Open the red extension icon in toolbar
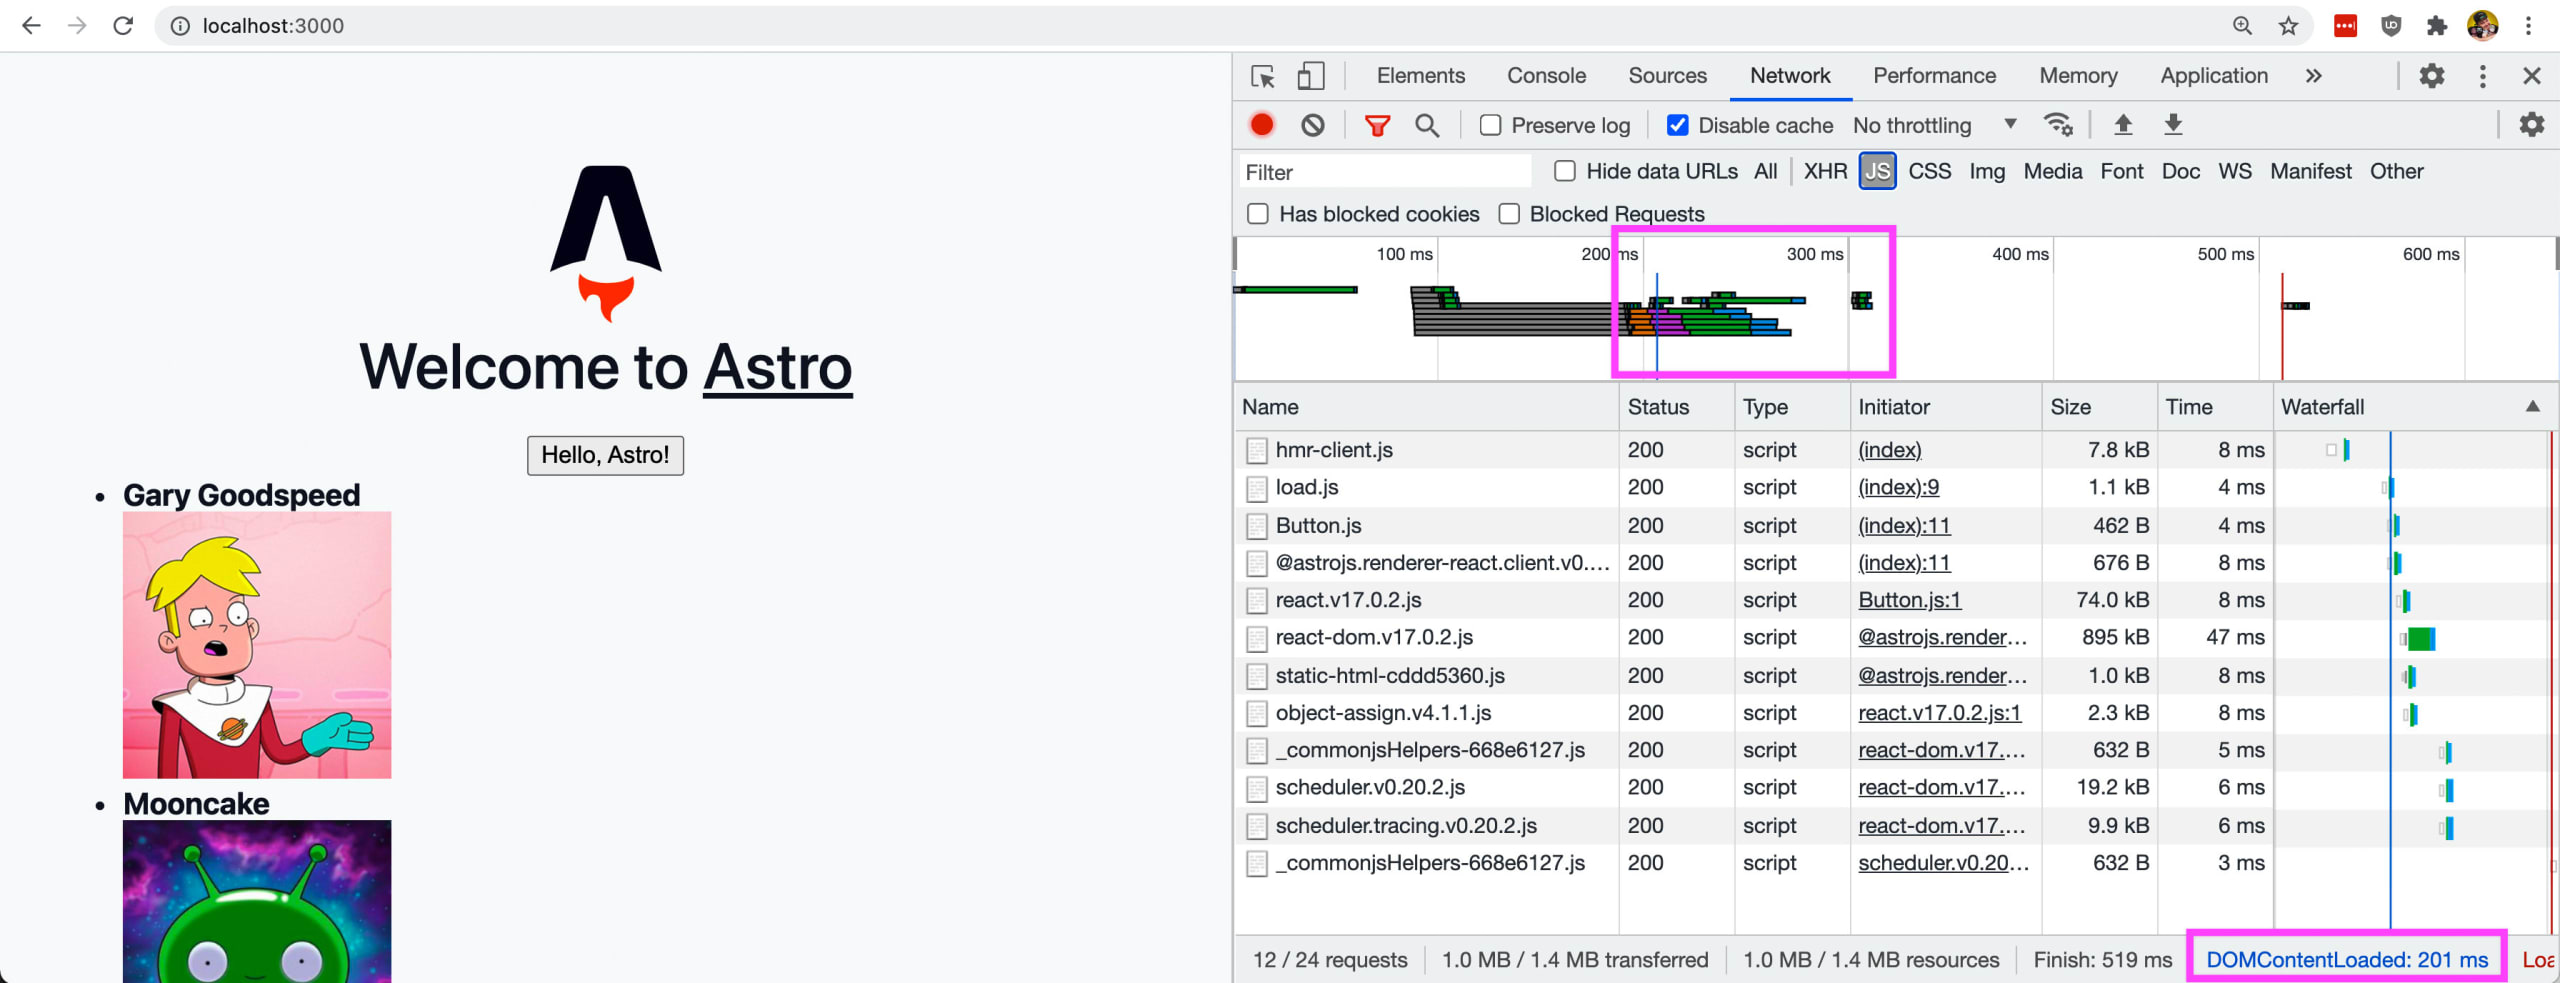 tap(2345, 26)
